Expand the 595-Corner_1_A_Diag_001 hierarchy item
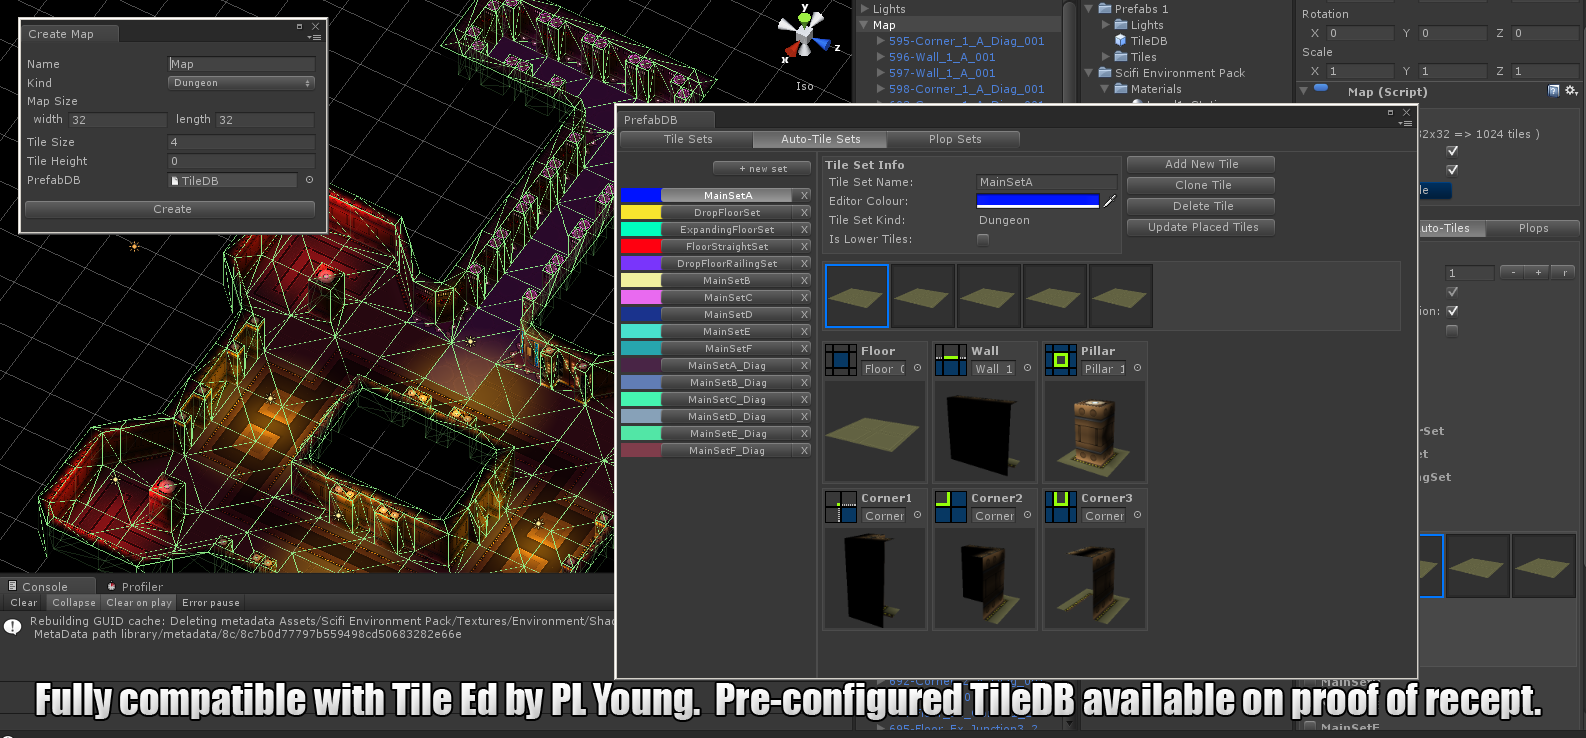1586x738 pixels. (880, 41)
